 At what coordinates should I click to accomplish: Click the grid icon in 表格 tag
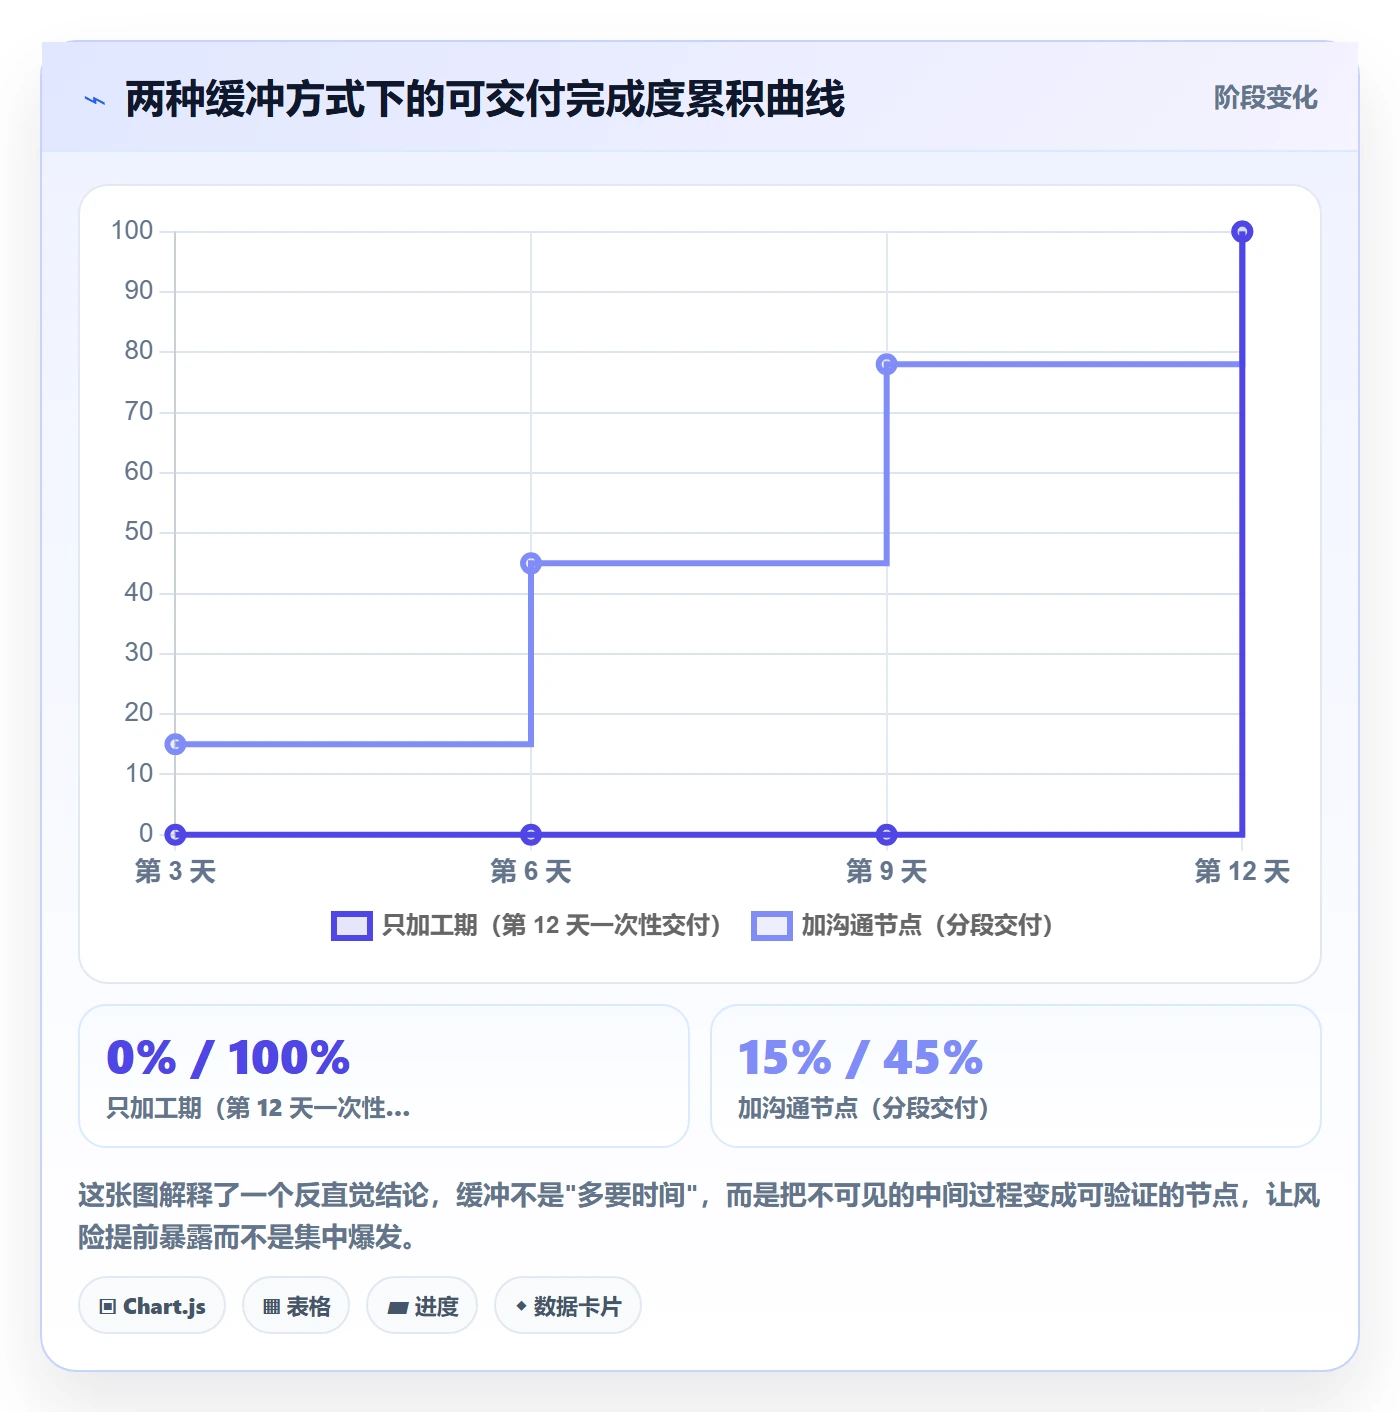pos(271,1307)
